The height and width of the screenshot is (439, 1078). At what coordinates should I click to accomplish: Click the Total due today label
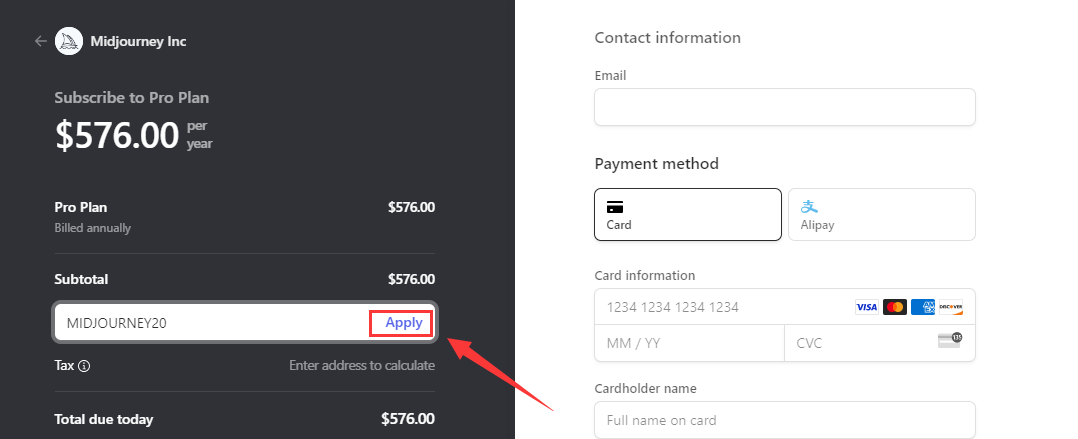[104, 419]
